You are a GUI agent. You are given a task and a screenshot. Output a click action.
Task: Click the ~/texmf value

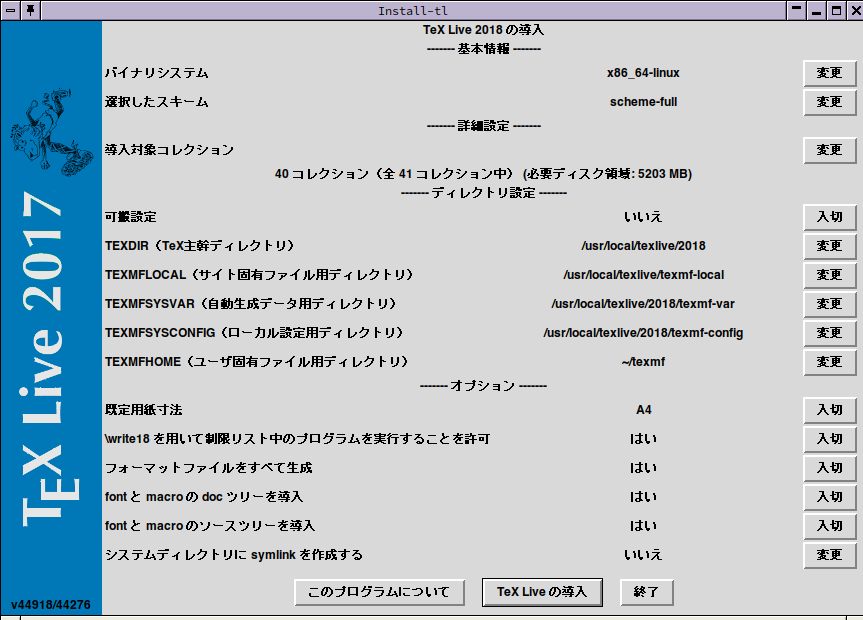pyautogui.click(x=643, y=362)
